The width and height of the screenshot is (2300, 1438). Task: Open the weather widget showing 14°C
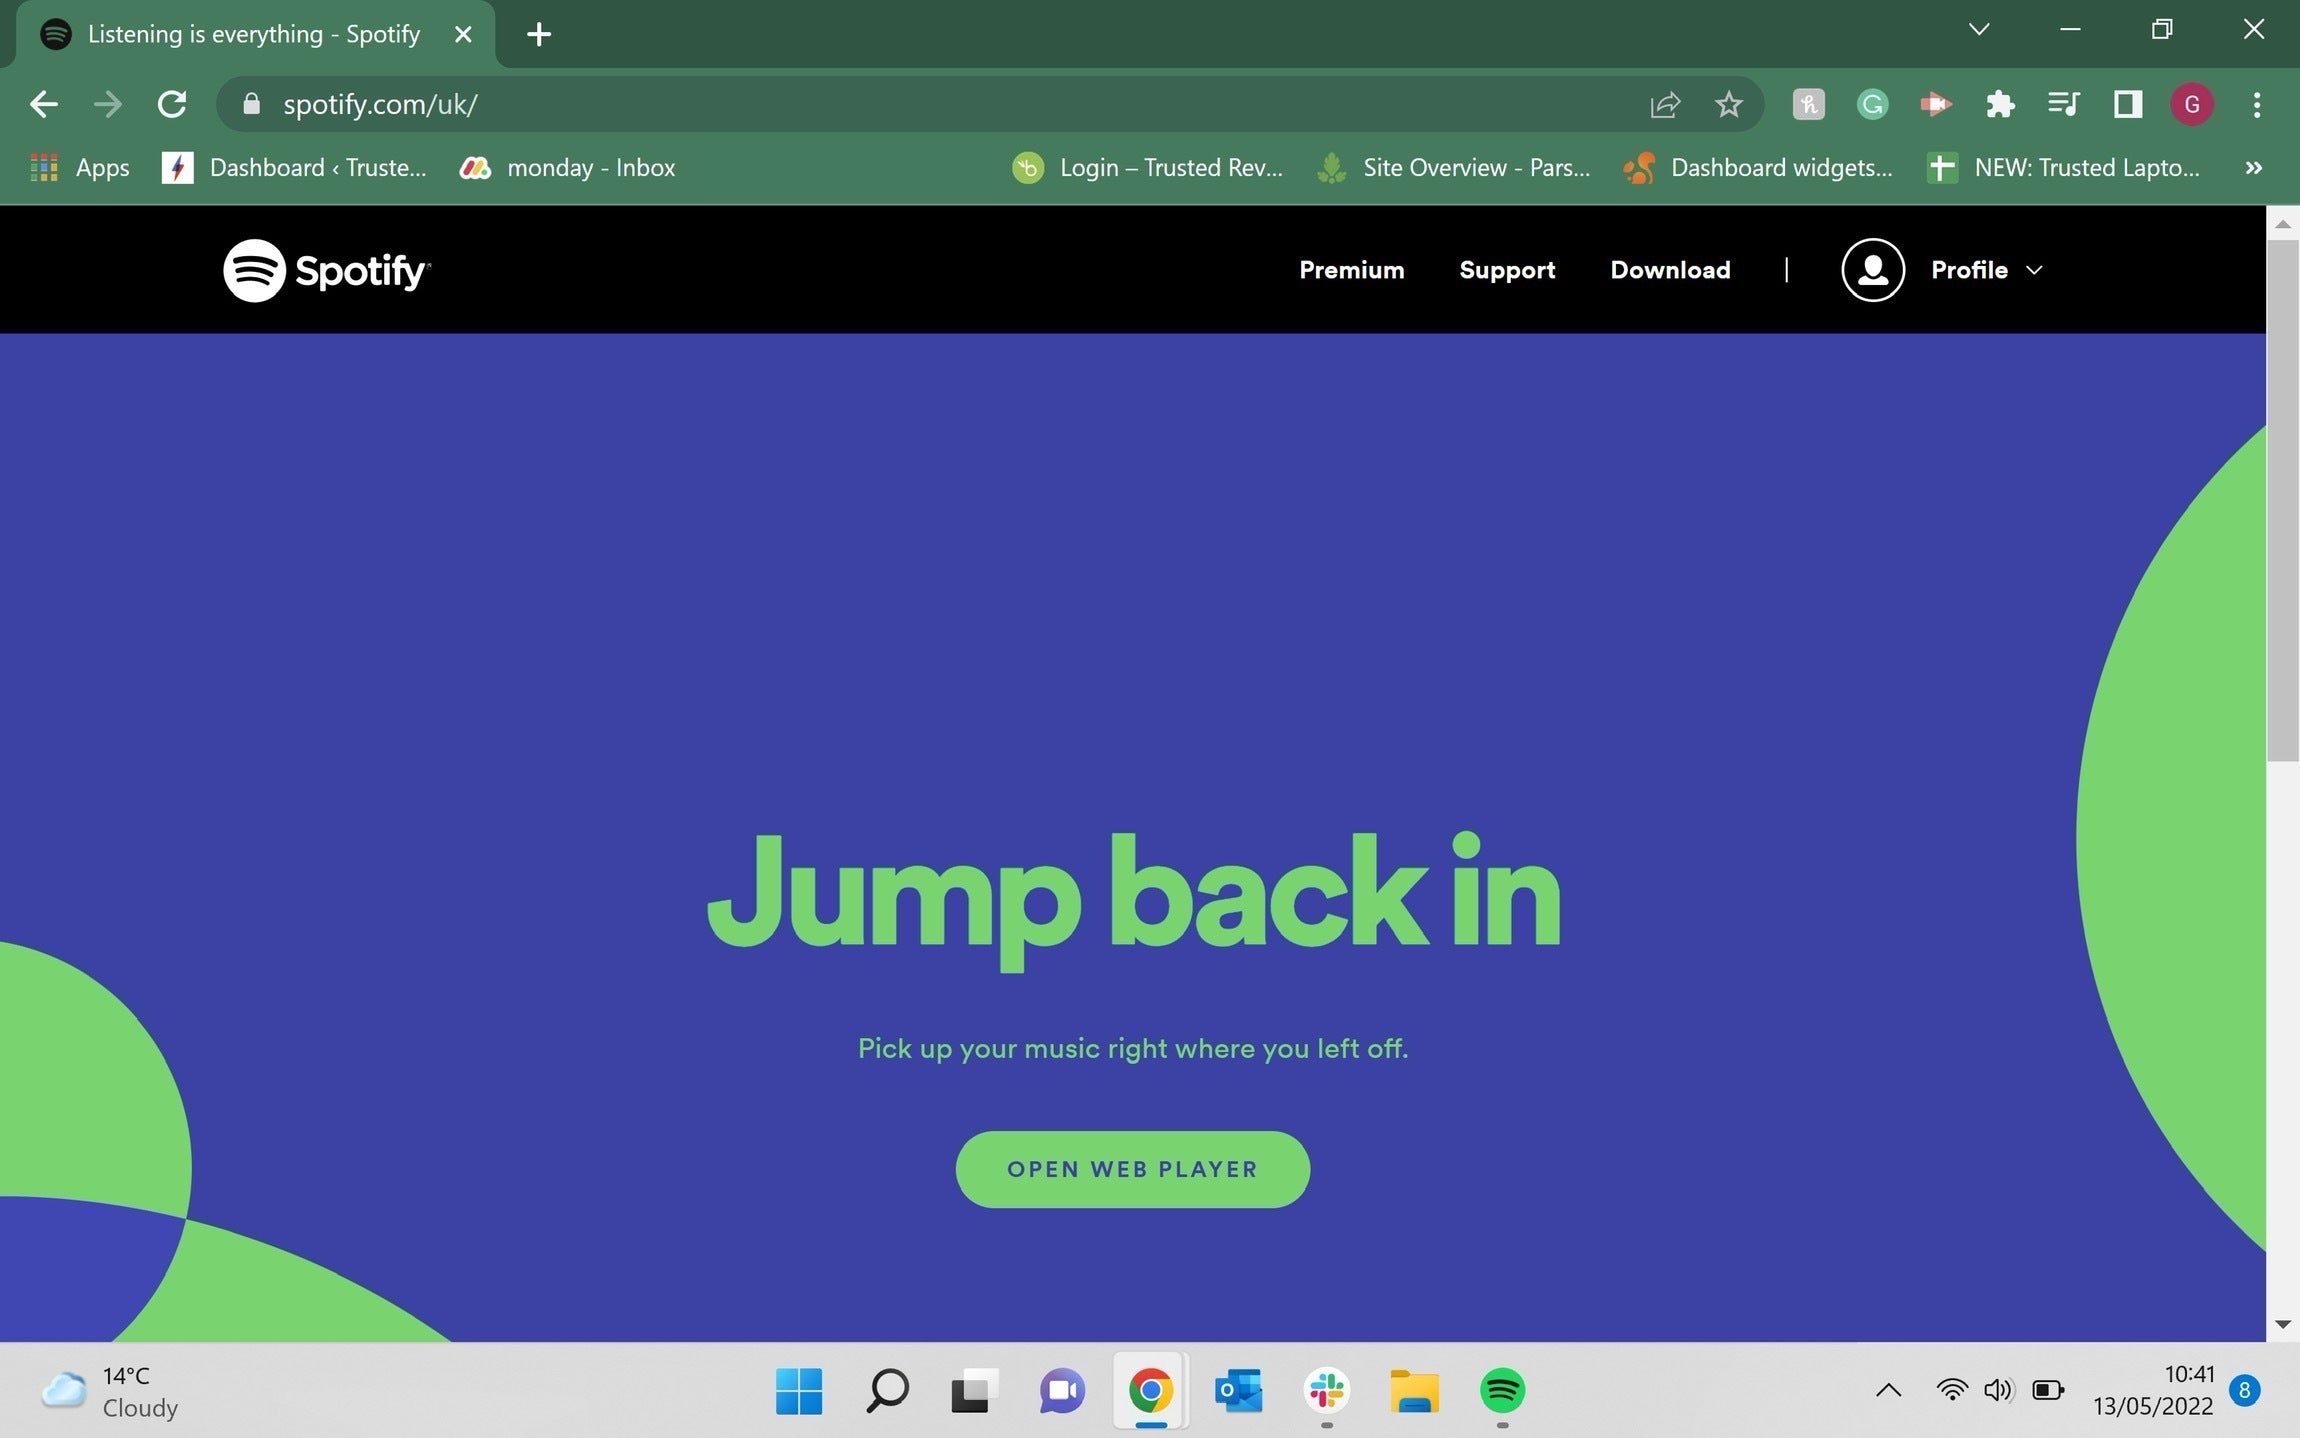coord(110,1391)
